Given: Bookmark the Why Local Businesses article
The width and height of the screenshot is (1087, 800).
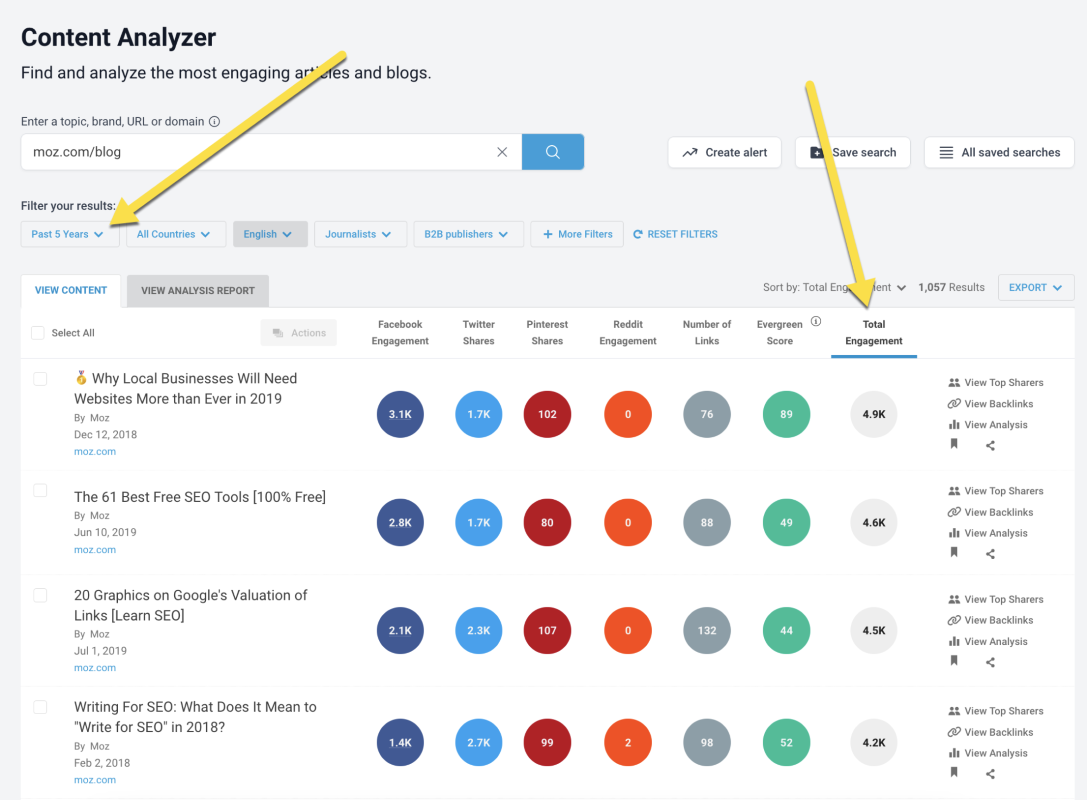Looking at the screenshot, I should [x=954, y=444].
